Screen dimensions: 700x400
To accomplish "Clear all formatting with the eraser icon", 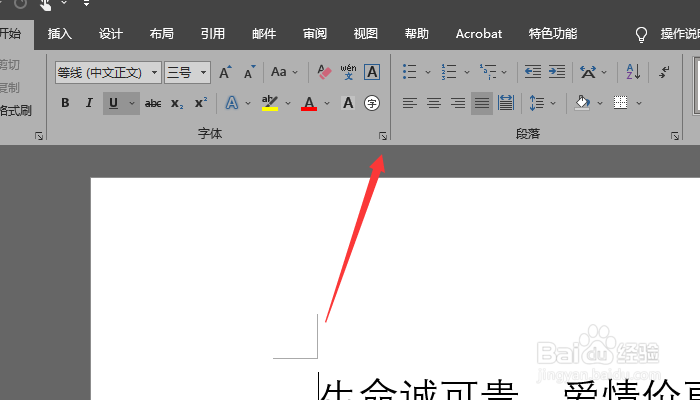I will (324, 72).
